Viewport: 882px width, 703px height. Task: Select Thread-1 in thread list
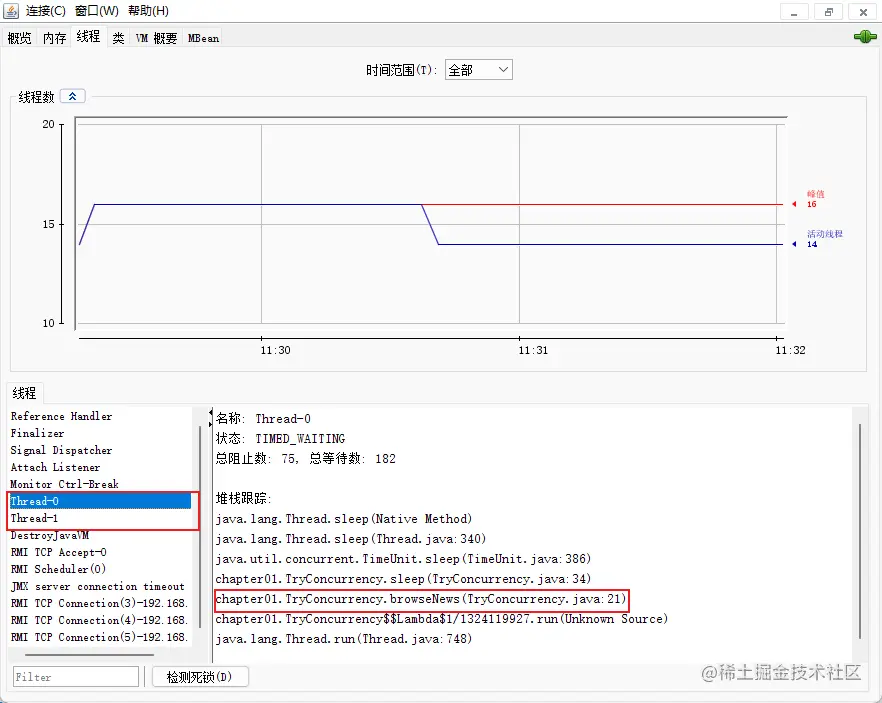pyautogui.click(x=100, y=518)
